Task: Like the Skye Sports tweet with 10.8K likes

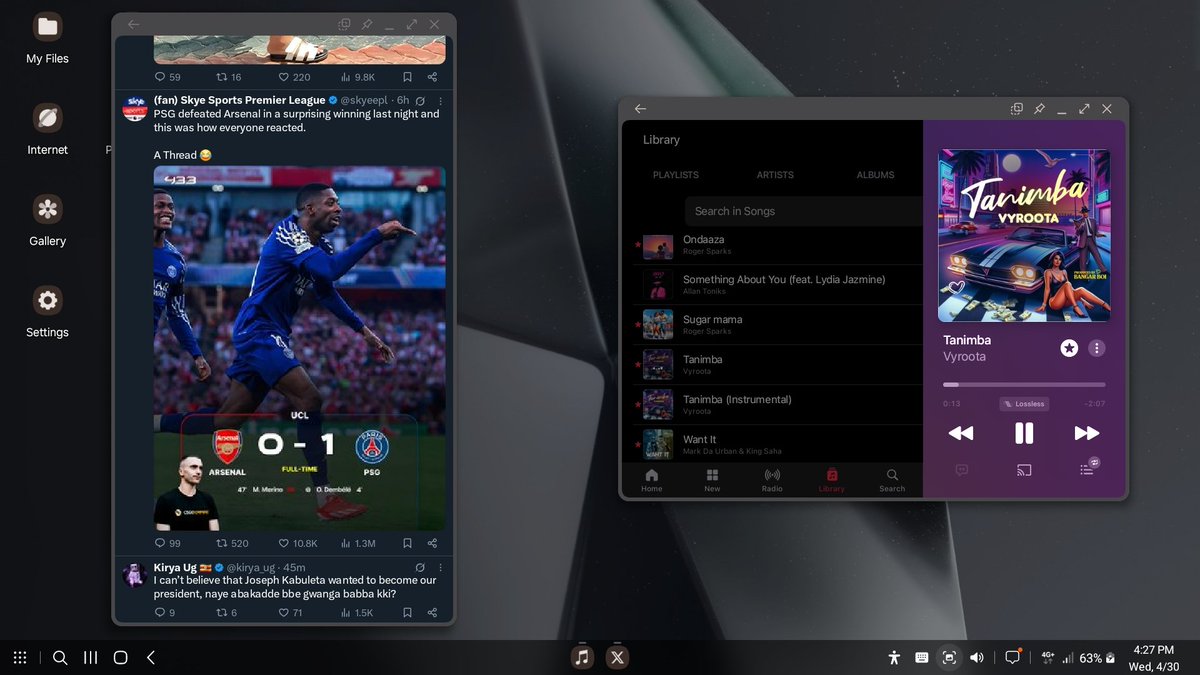Action: point(298,543)
